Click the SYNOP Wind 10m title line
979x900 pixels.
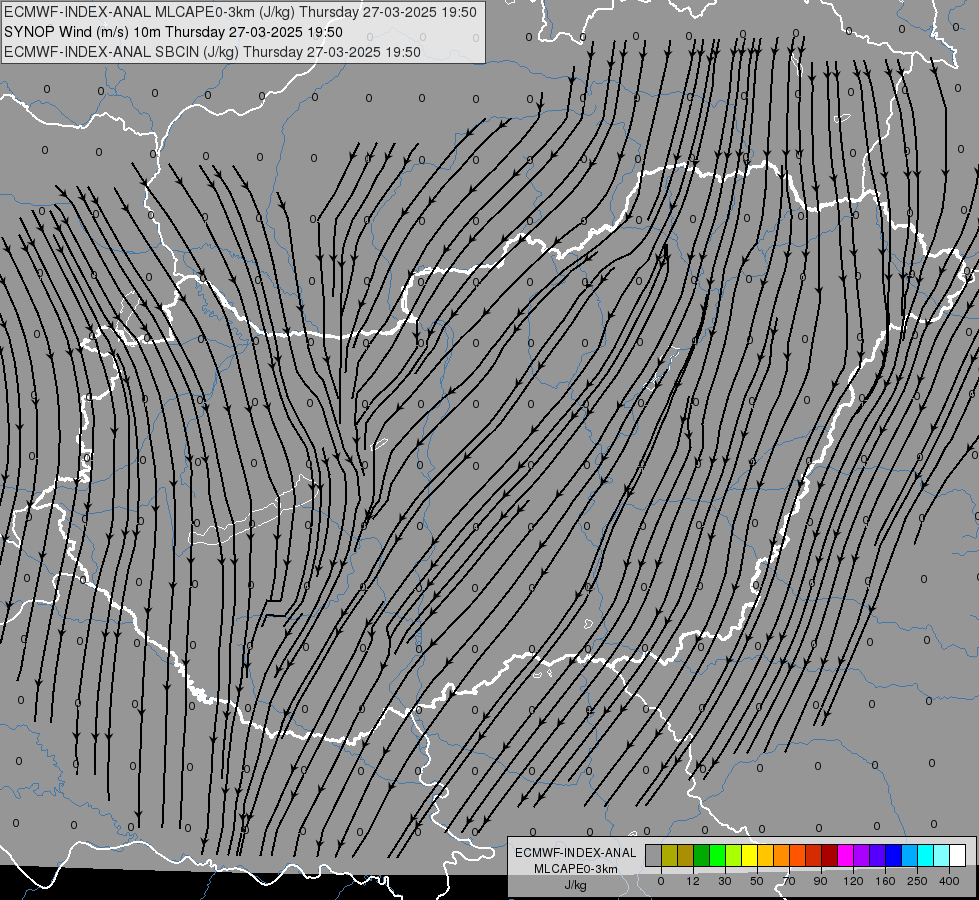(x=173, y=32)
